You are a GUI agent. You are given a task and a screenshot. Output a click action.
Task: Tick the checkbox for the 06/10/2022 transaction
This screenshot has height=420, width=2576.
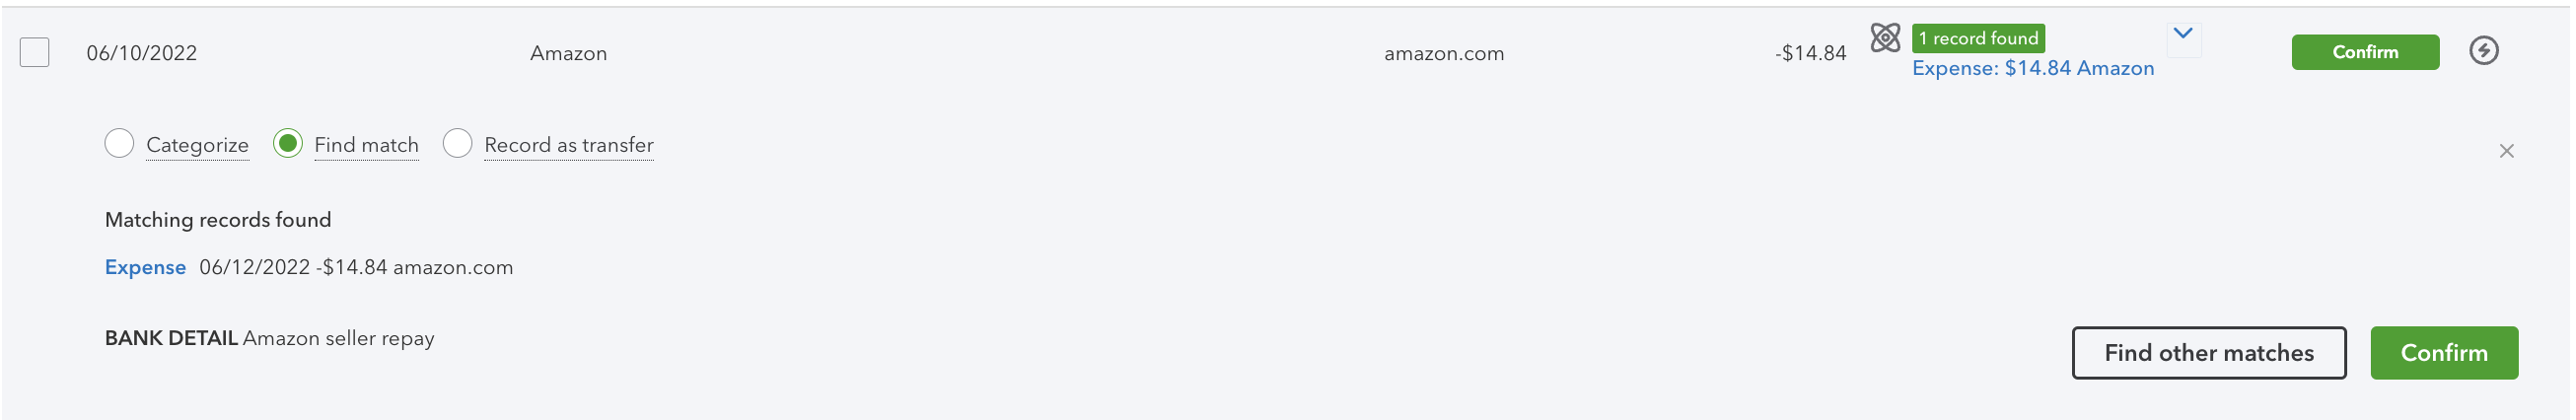35,52
